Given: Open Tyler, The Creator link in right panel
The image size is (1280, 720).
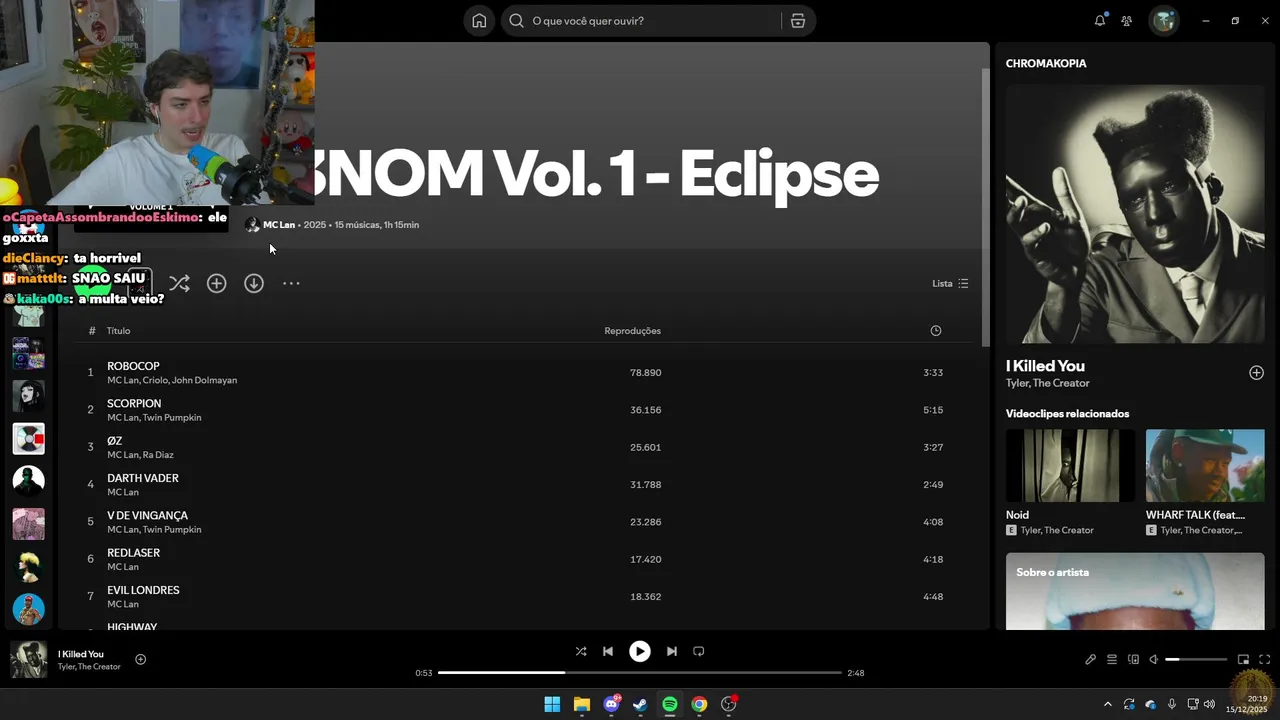Looking at the screenshot, I should pyautogui.click(x=1048, y=383).
